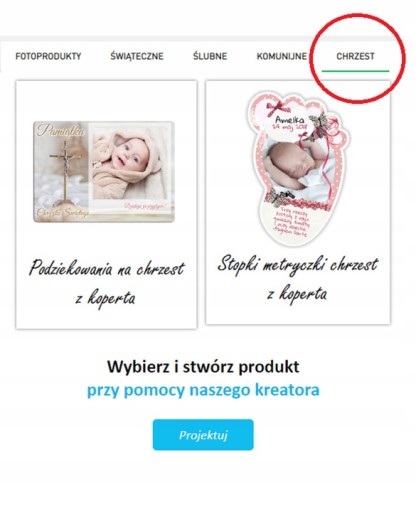Click the pink bow on the foot card
Image resolution: width=416 pixels, height=512 pixels.
[276, 108]
